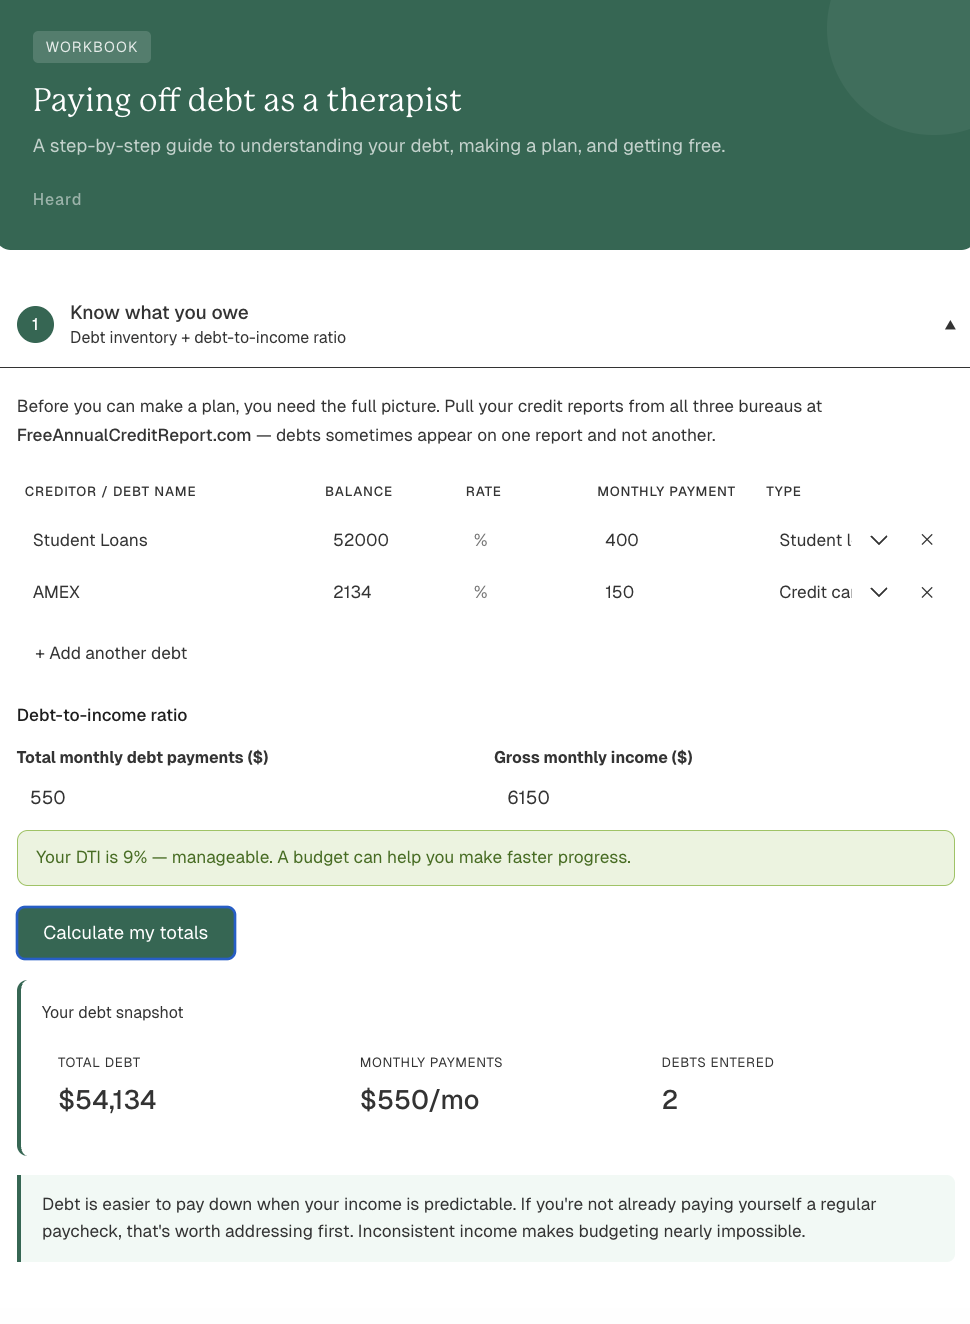
Task: Click the chevron on the Credit card type selector
Action: click(x=878, y=592)
